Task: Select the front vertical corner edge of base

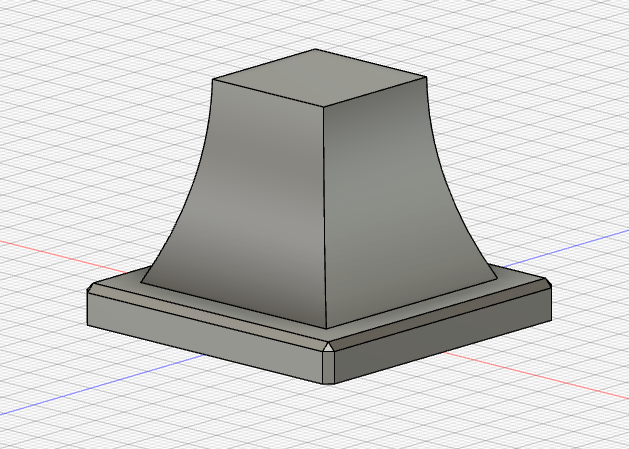Action: click(329, 370)
